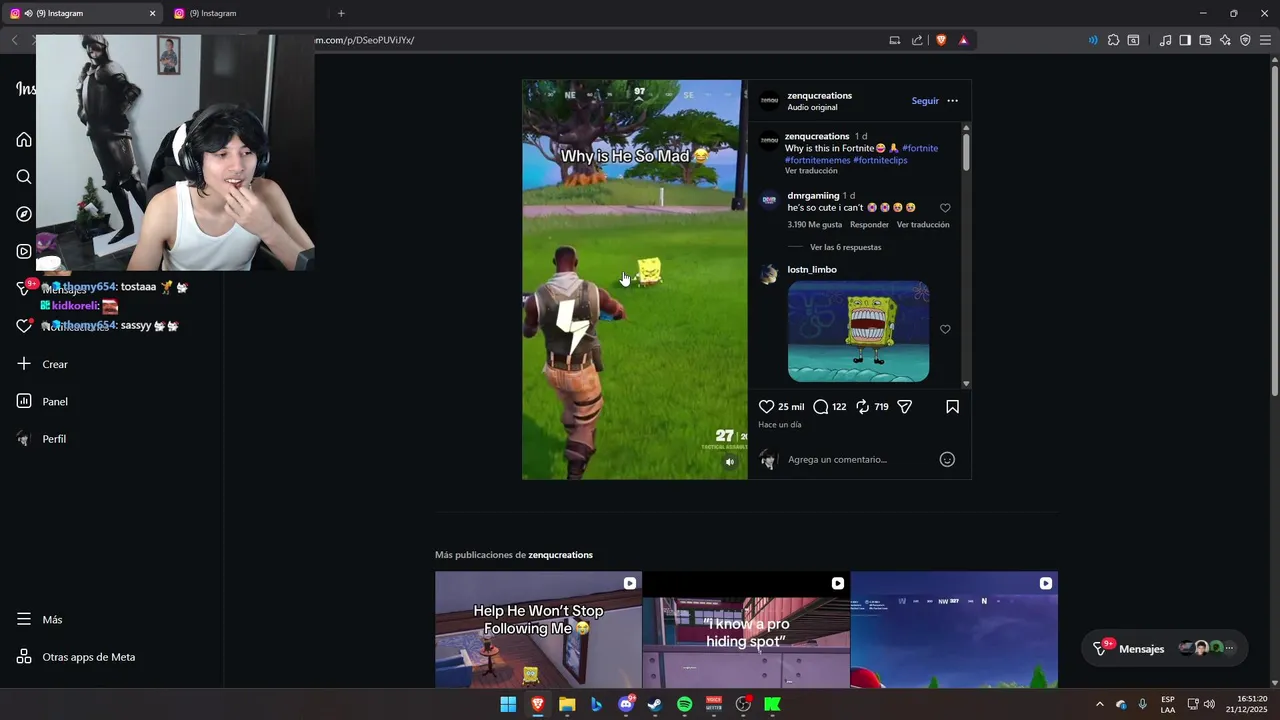
Task: Like the post with heart icon
Action: pos(766,407)
